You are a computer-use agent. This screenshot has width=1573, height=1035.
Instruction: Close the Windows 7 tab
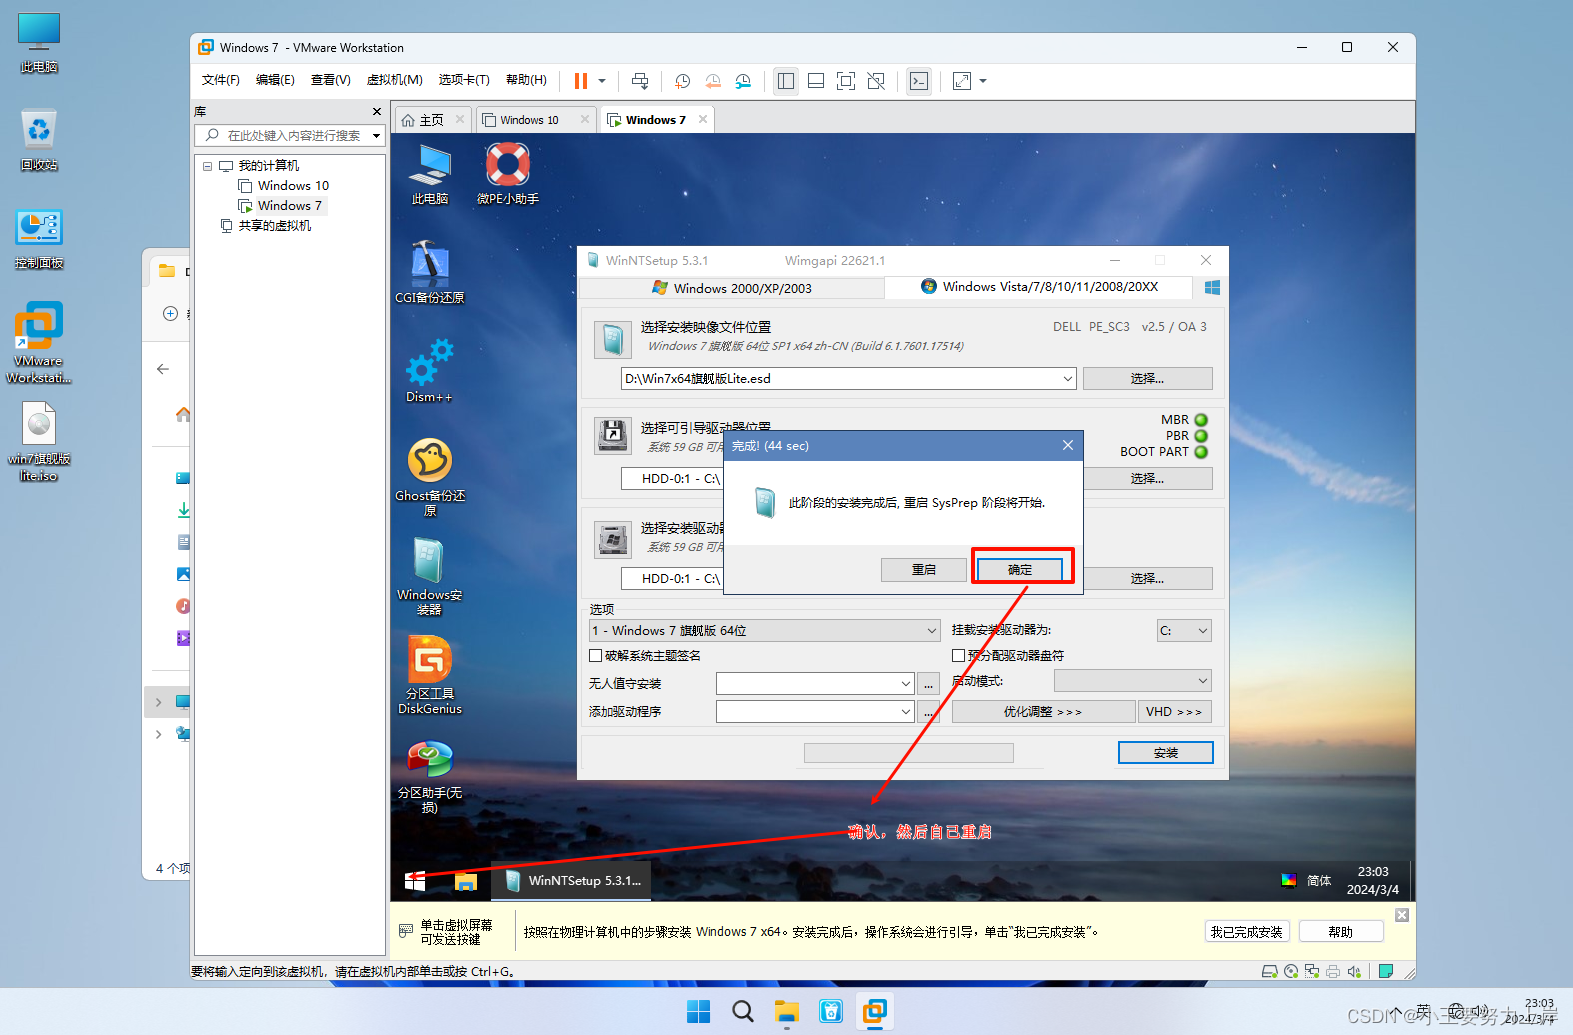point(703,119)
